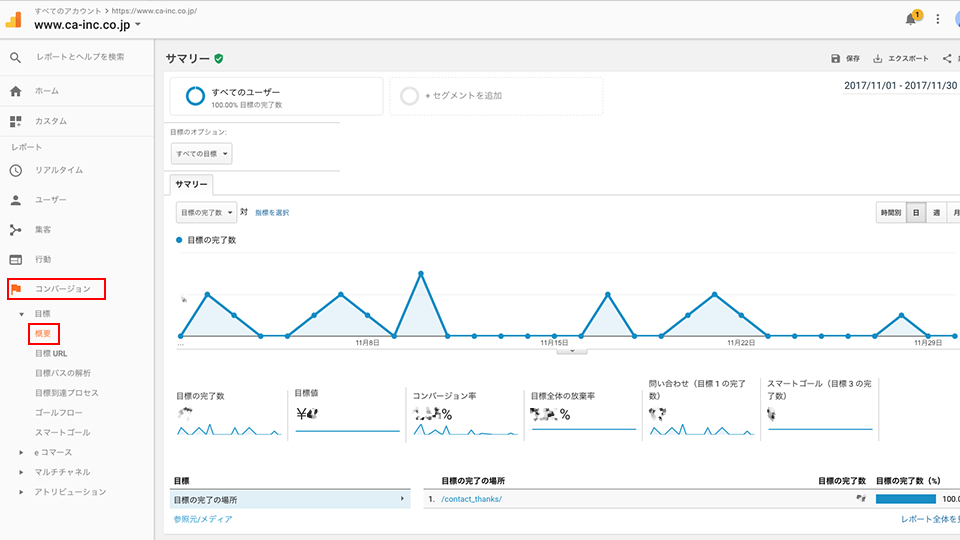
Task: Switch chart to 時間別 hourly view
Action: coord(891,213)
